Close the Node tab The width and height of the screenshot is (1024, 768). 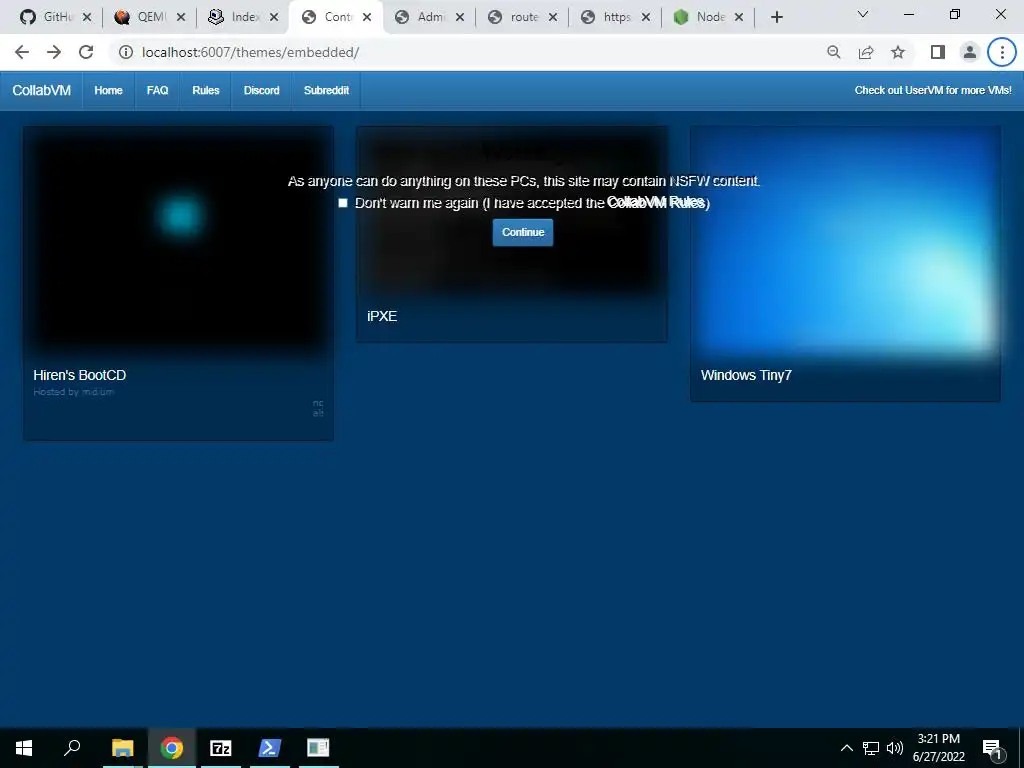click(x=739, y=18)
